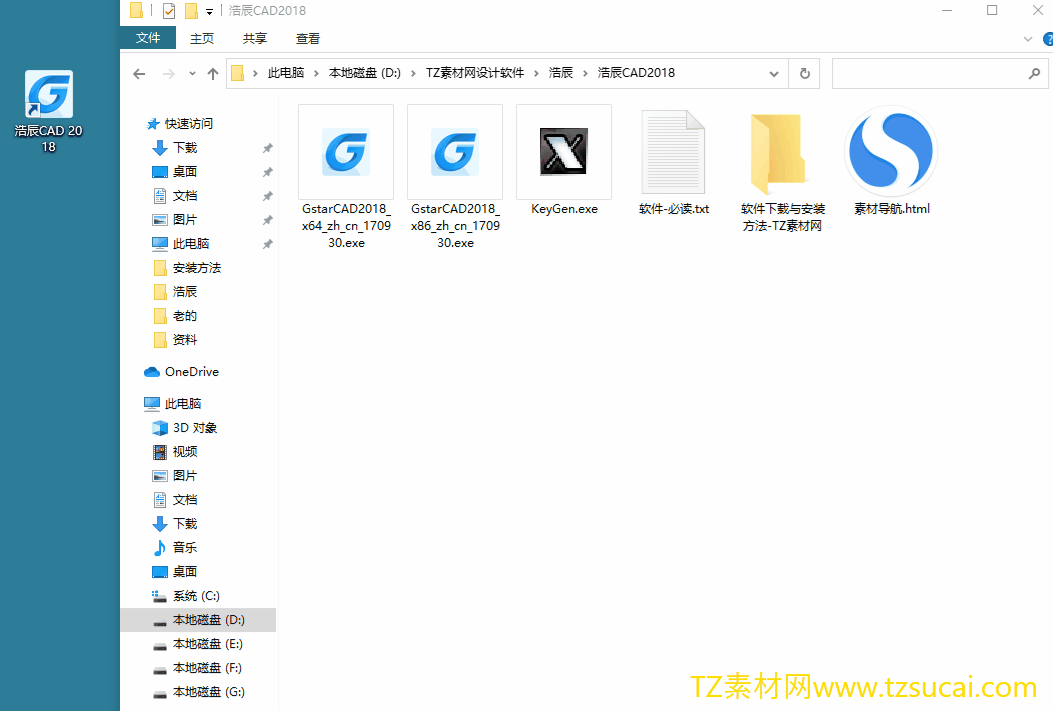Screen dimensions: 1053x711
Task: Open 系统 (C:) drive
Action: pyautogui.click(x=186, y=596)
